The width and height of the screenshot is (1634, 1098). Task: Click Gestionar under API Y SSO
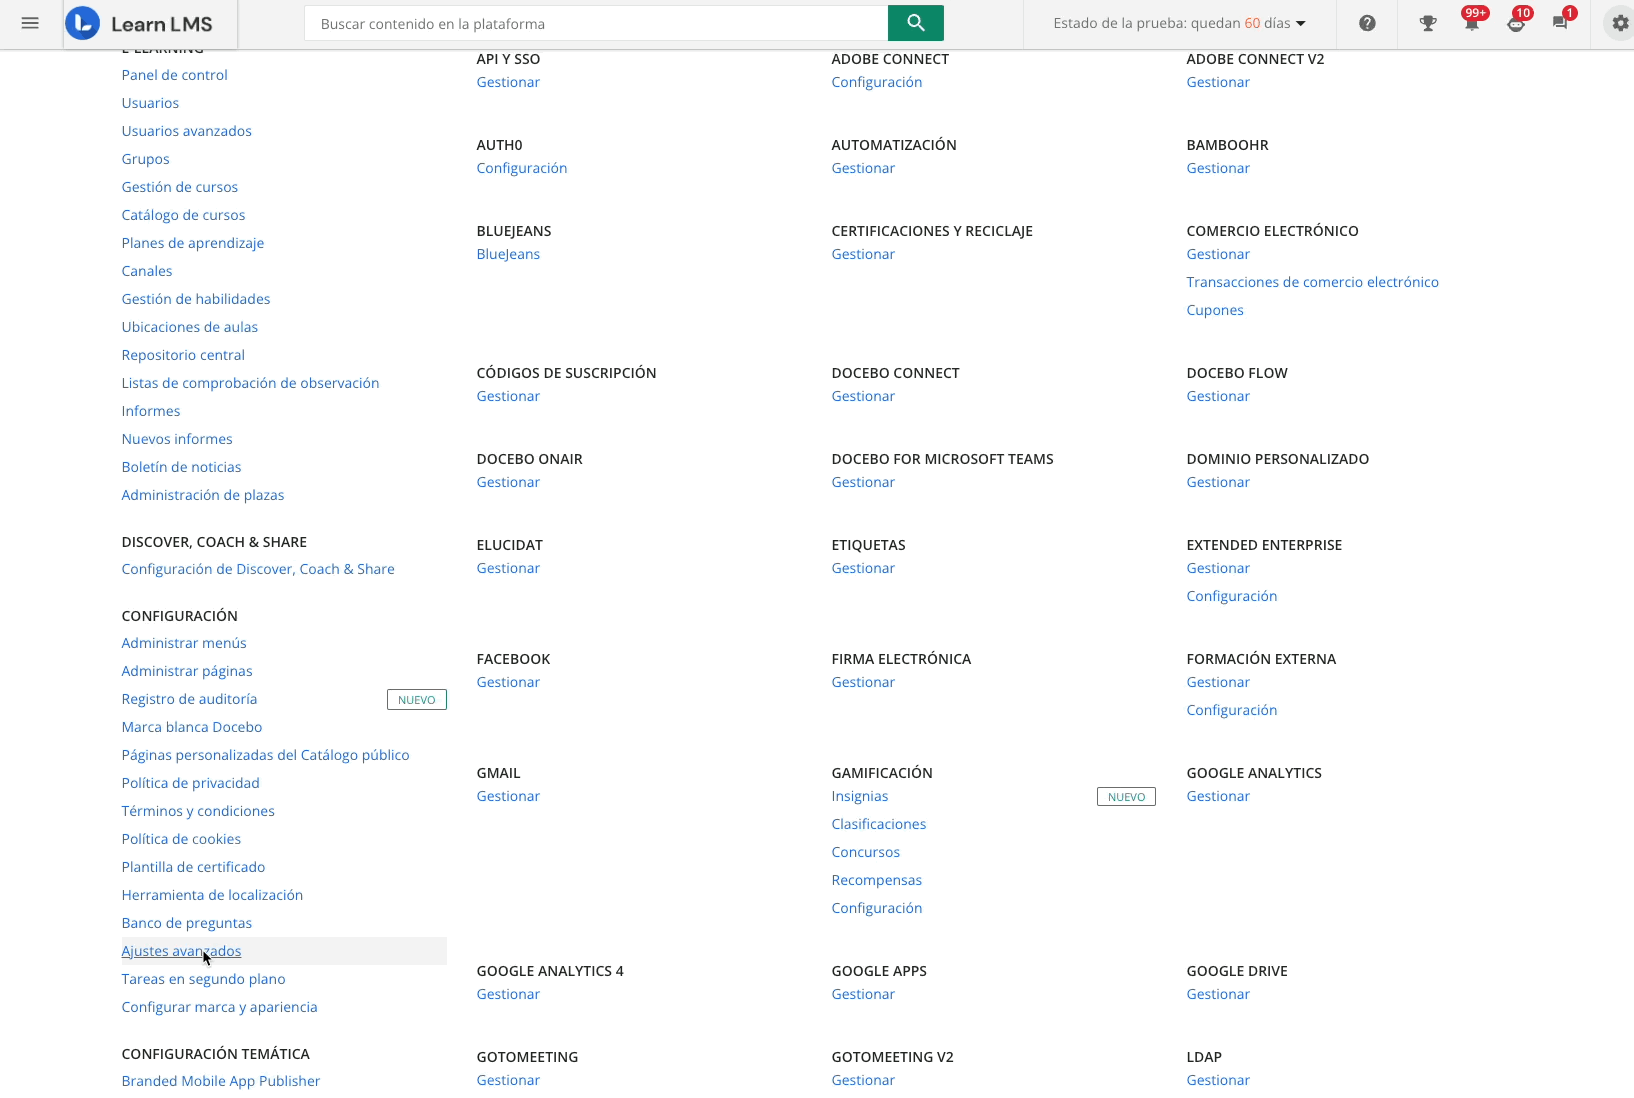508,82
